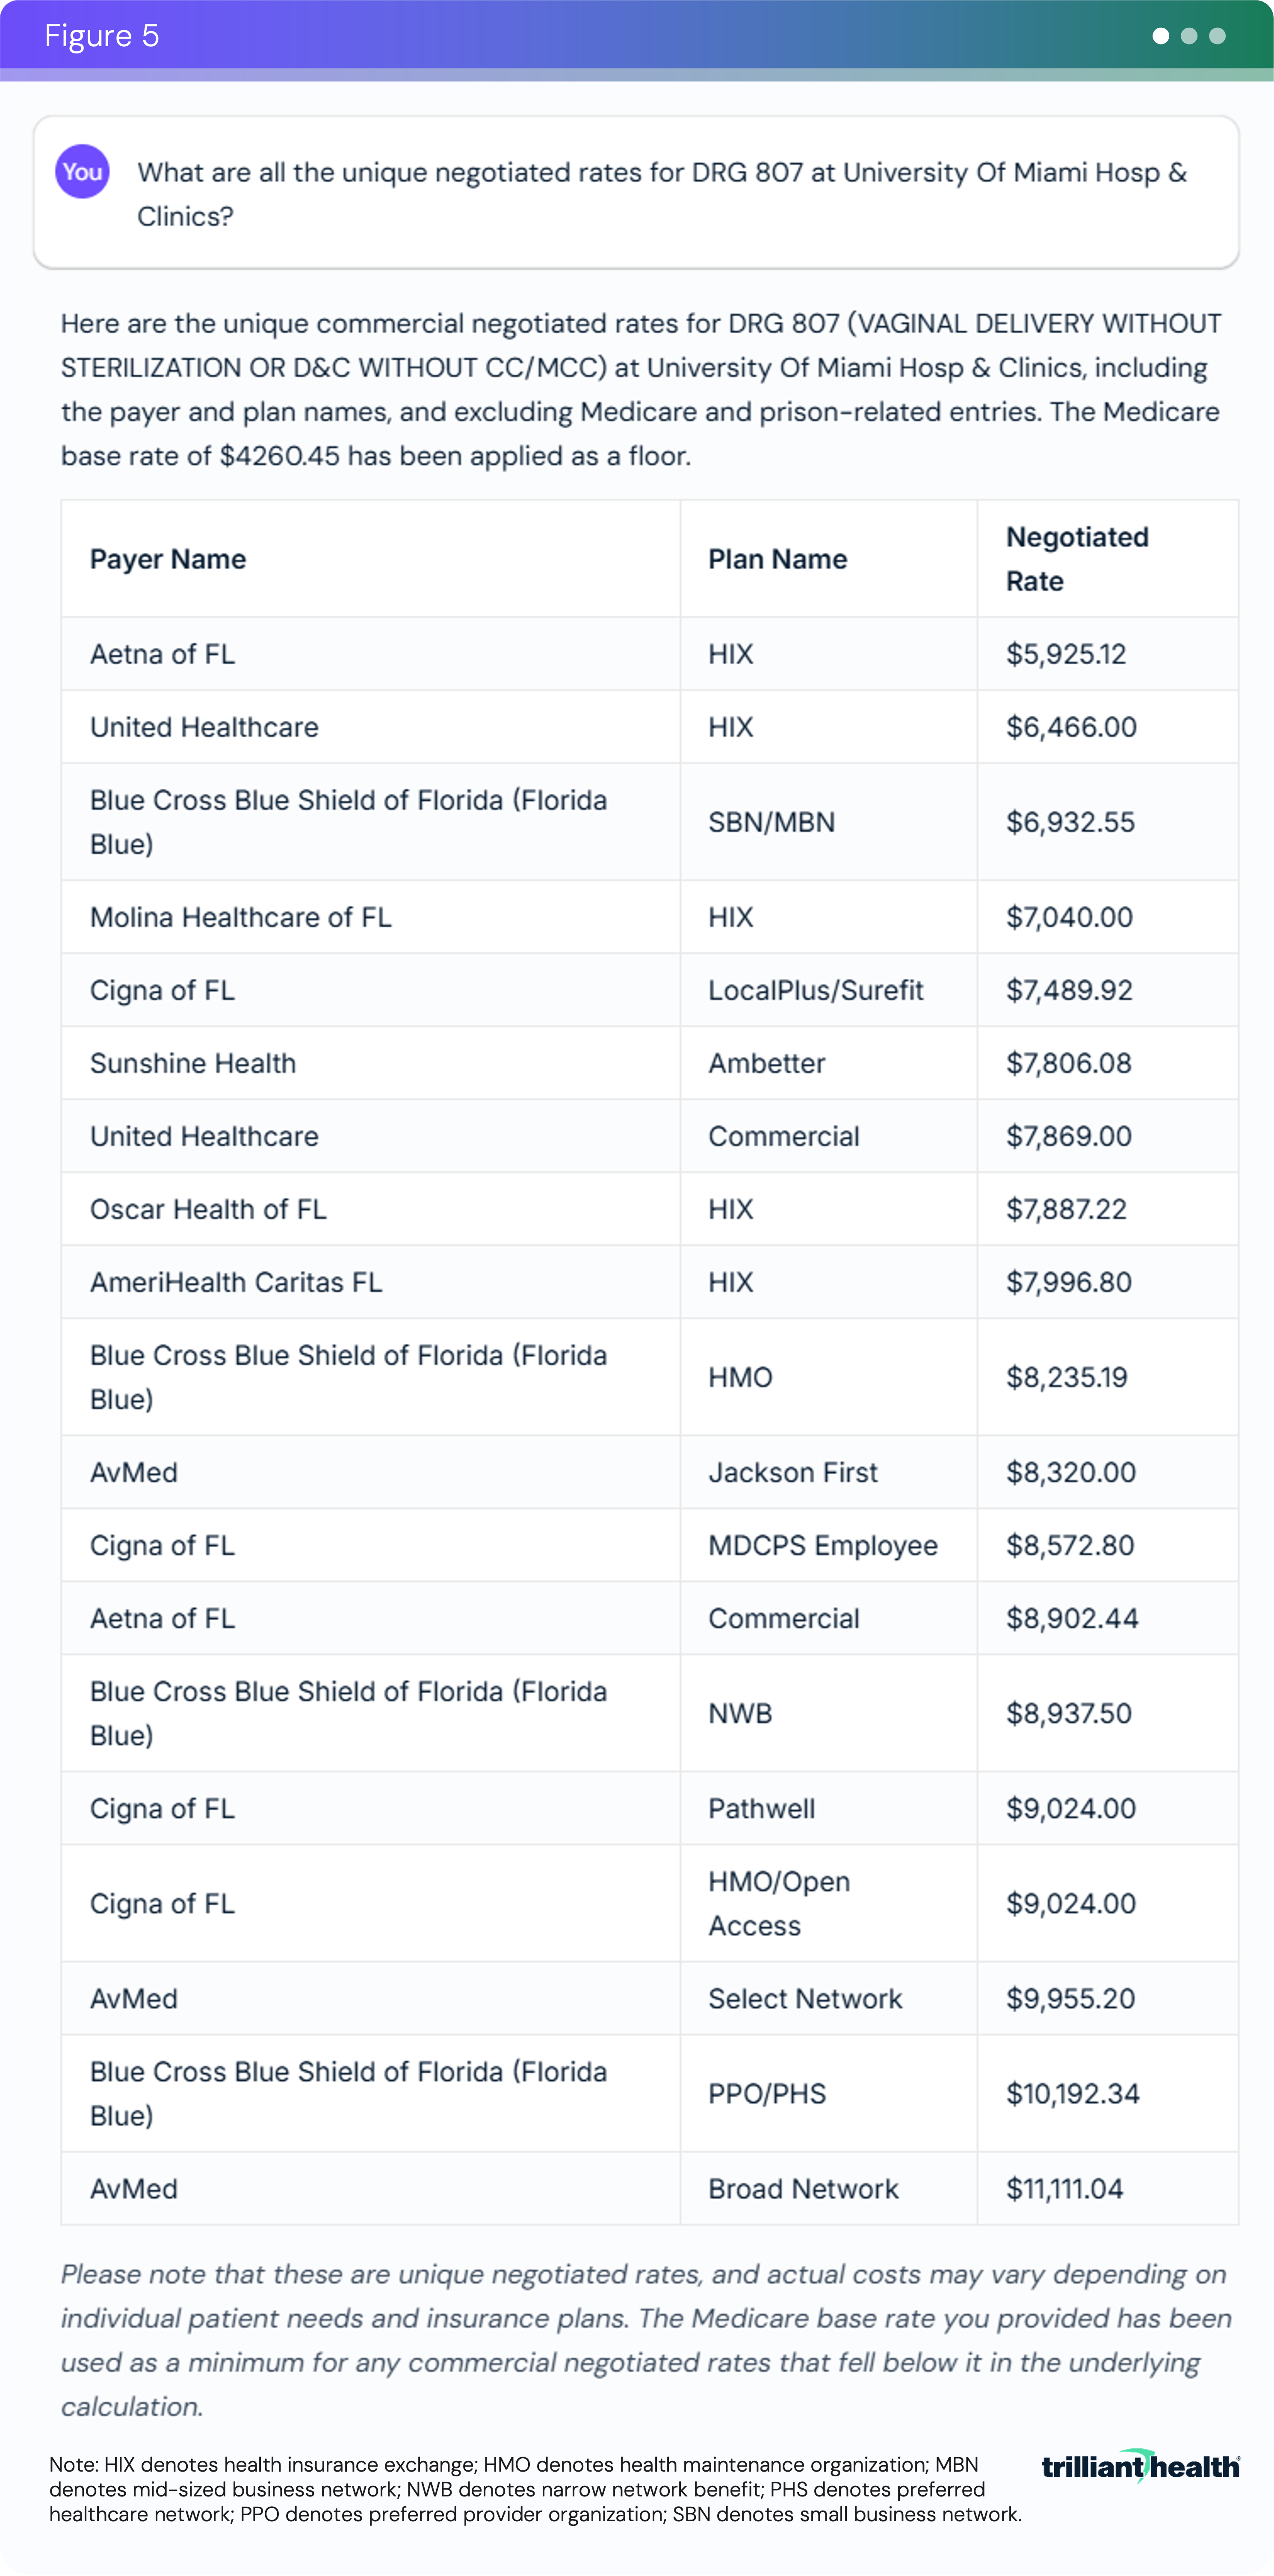The image size is (1274, 2576).
Task: Click the purple "You" avatar icon
Action: pyautogui.click(x=82, y=172)
